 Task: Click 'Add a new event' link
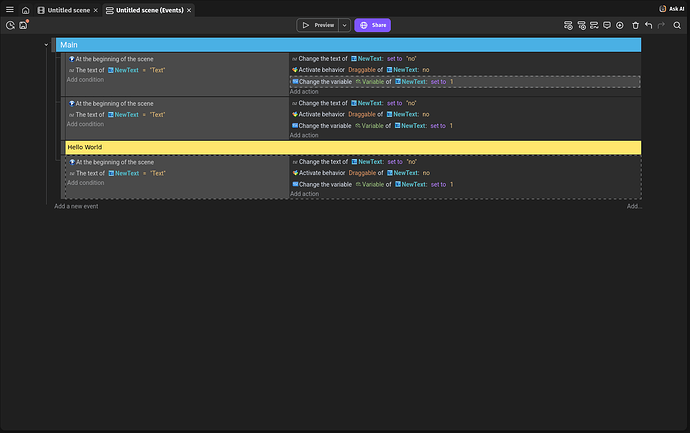click(x=76, y=206)
